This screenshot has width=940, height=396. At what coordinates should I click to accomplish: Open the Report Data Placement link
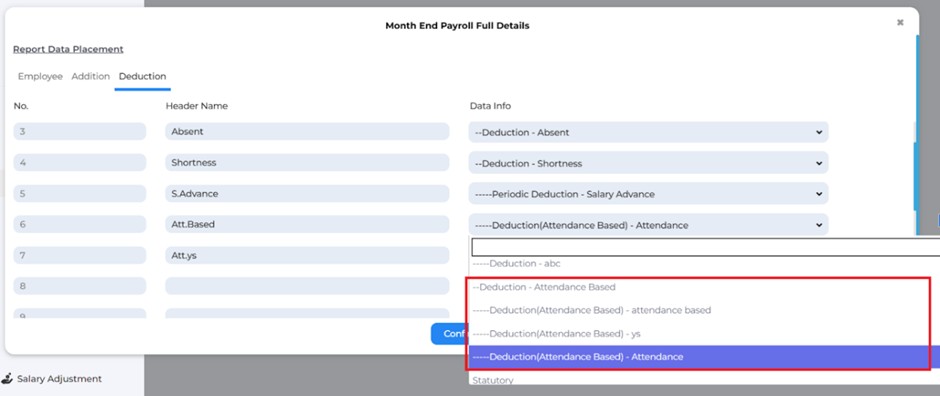pyautogui.click(x=68, y=49)
